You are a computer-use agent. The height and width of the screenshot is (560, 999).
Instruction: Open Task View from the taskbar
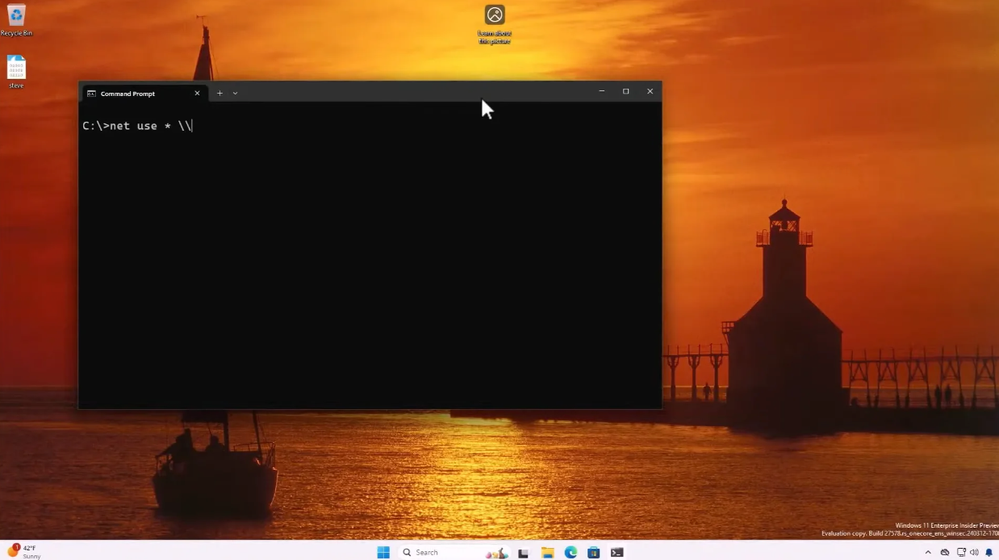pos(523,552)
